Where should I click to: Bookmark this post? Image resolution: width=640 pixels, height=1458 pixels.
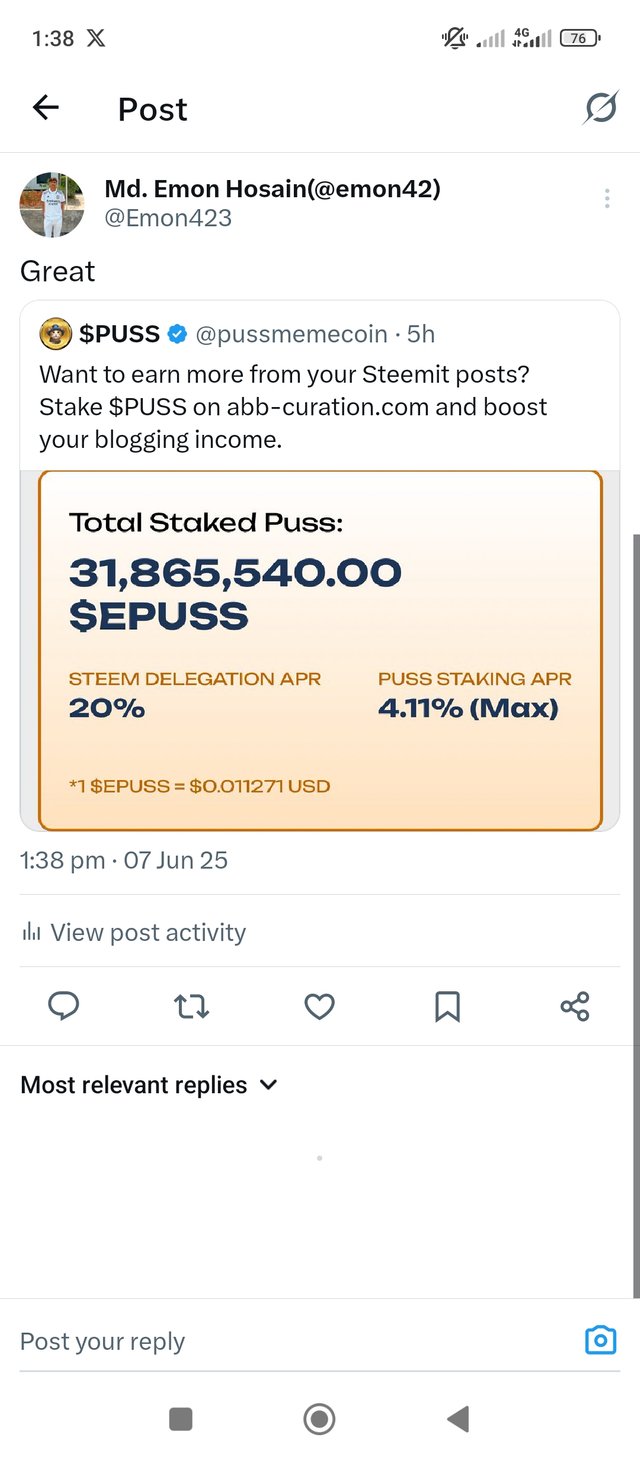[x=447, y=1006]
